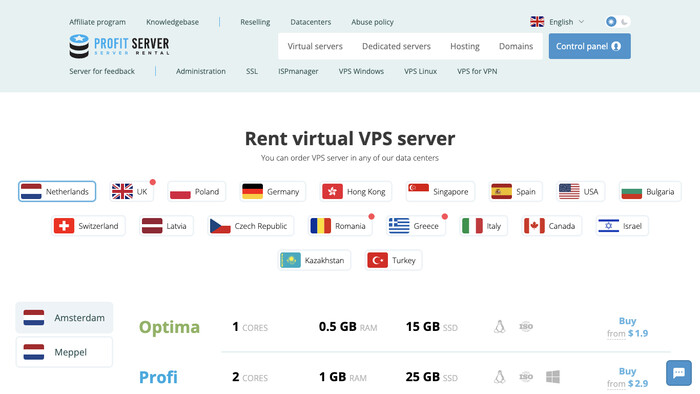
Task: Click the Windows icon in Profi row
Action: click(x=553, y=377)
